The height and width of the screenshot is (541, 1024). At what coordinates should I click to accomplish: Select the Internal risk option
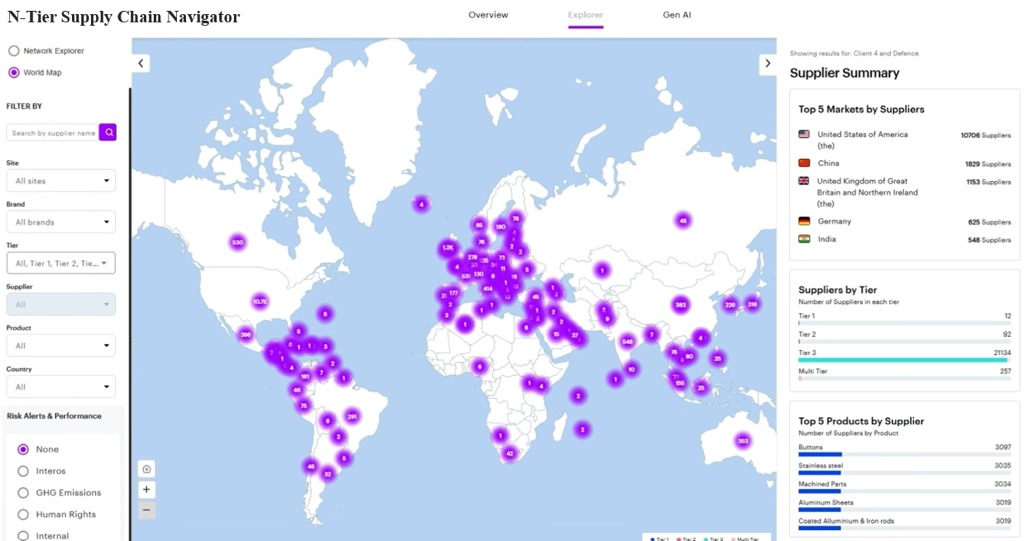pyautogui.click(x=24, y=536)
